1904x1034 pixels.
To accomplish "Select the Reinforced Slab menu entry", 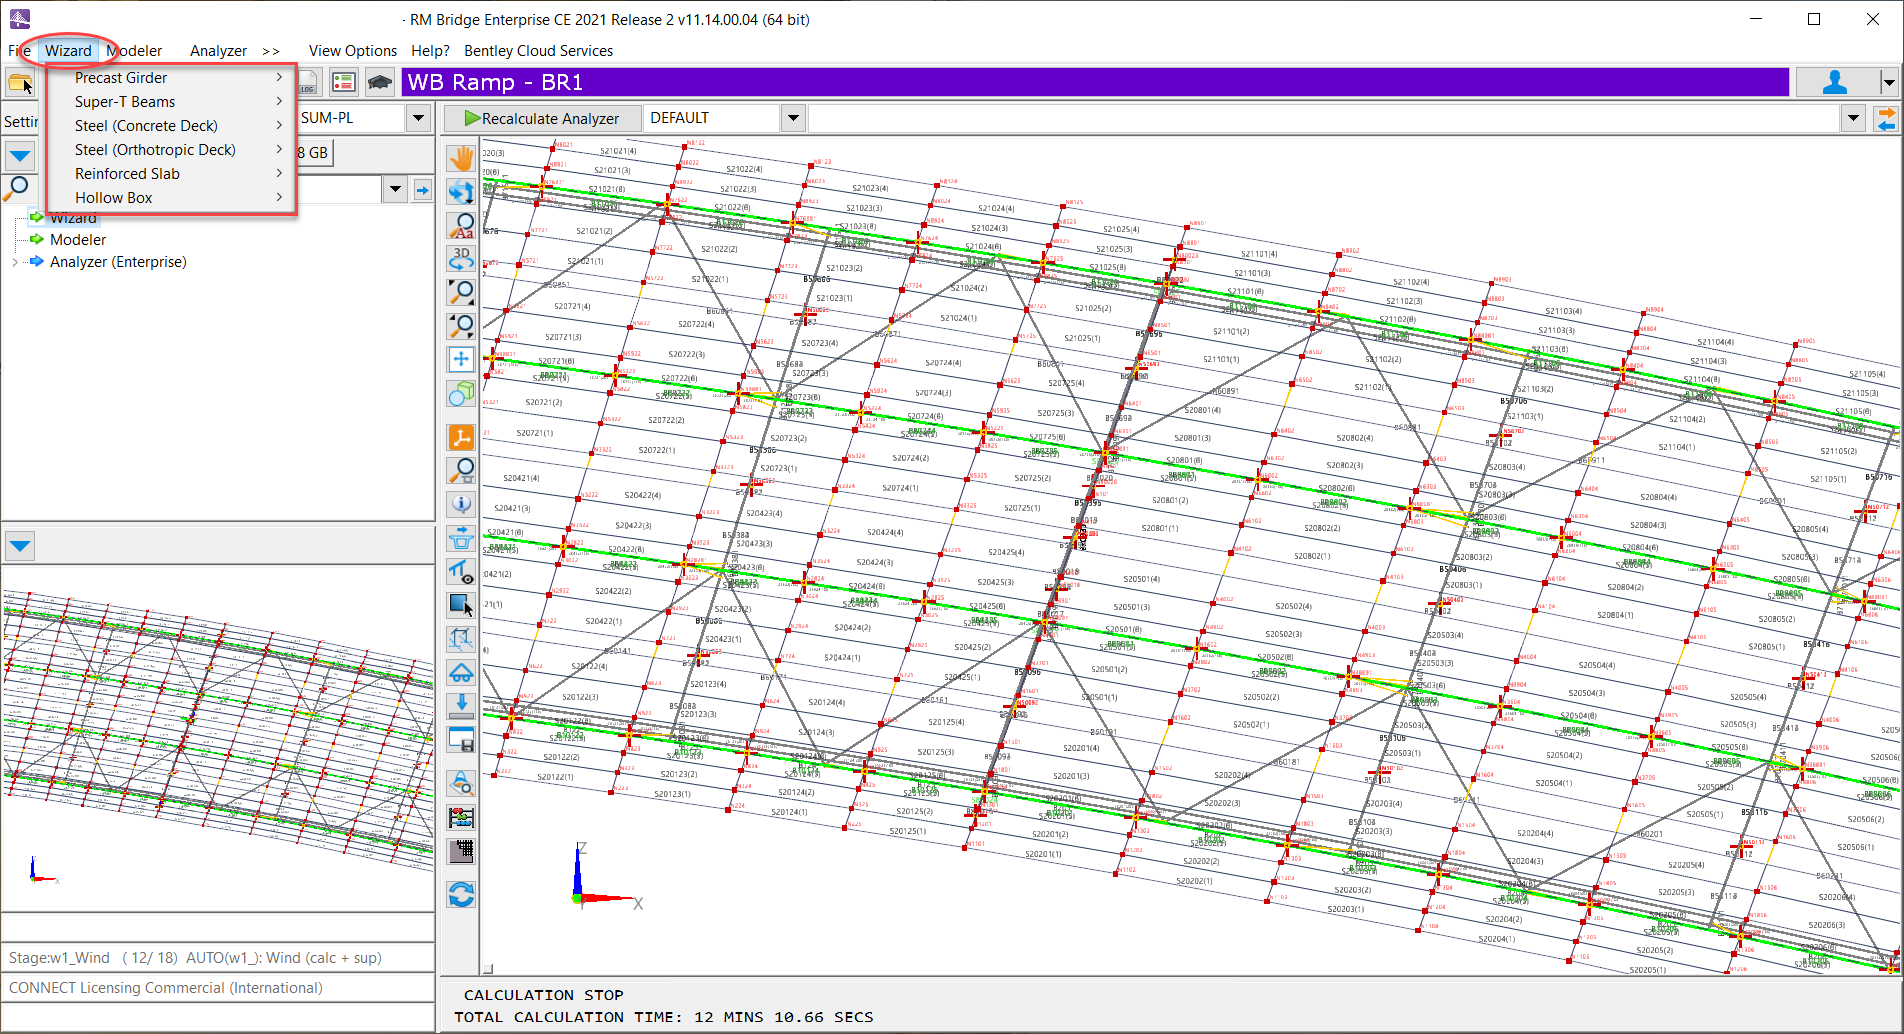I will (x=172, y=174).
